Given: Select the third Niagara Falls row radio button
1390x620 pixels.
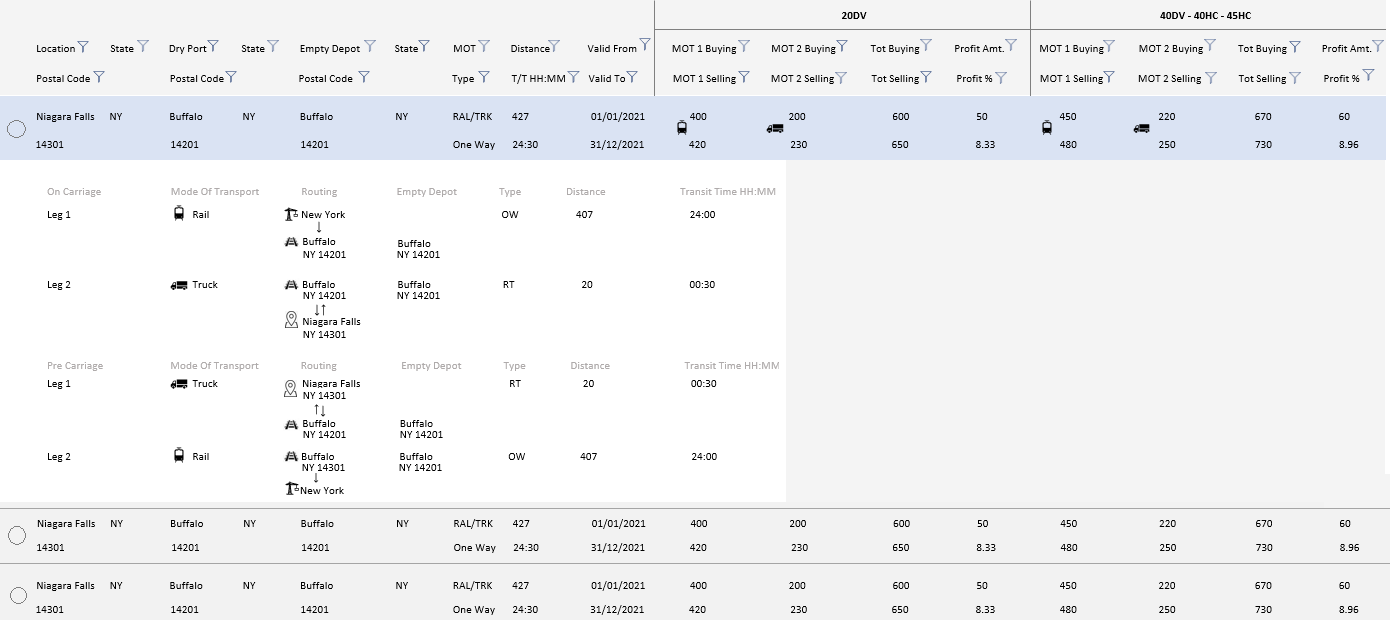Looking at the screenshot, I should 17,596.
